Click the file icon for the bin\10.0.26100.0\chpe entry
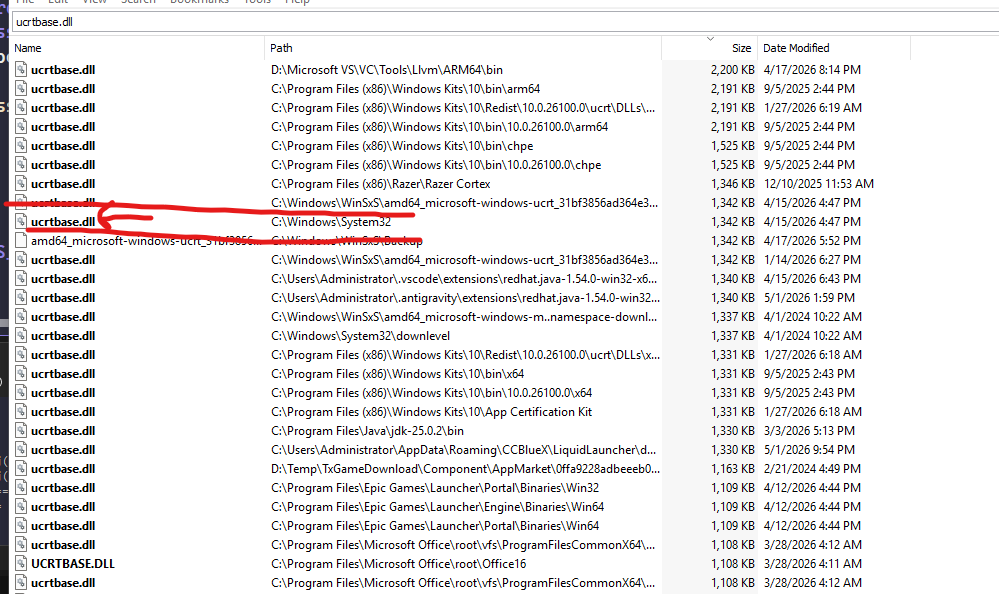Viewport: 999px width, 594px height. pos(21,164)
